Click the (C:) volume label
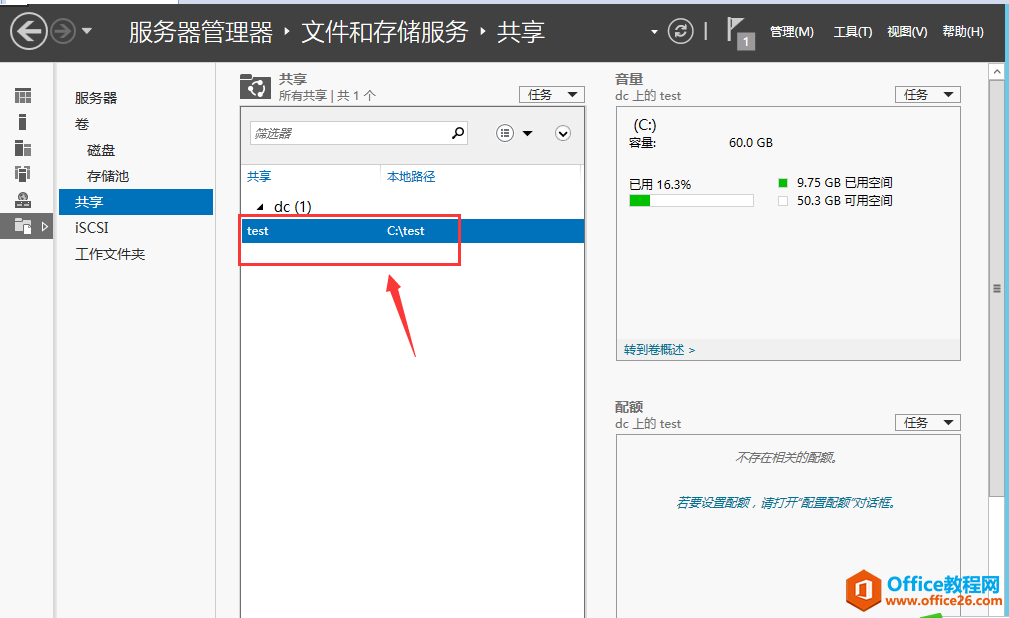This screenshot has width=1009, height=618. coord(645,125)
